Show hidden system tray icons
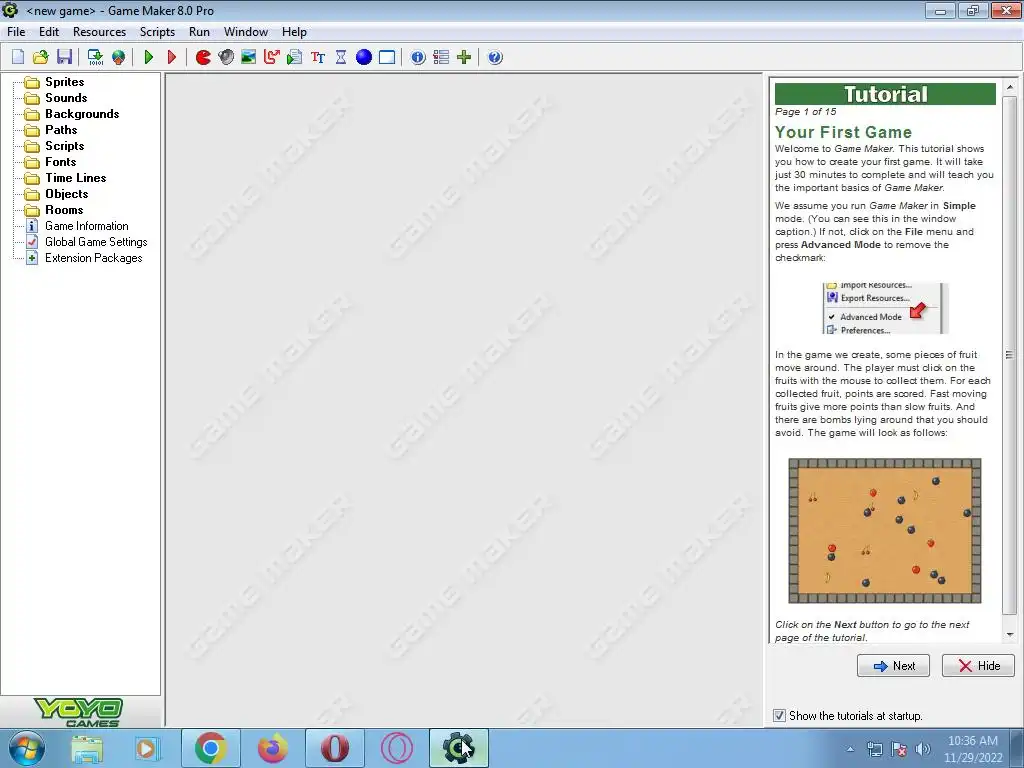The image size is (1024, 768). tap(850, 749)
